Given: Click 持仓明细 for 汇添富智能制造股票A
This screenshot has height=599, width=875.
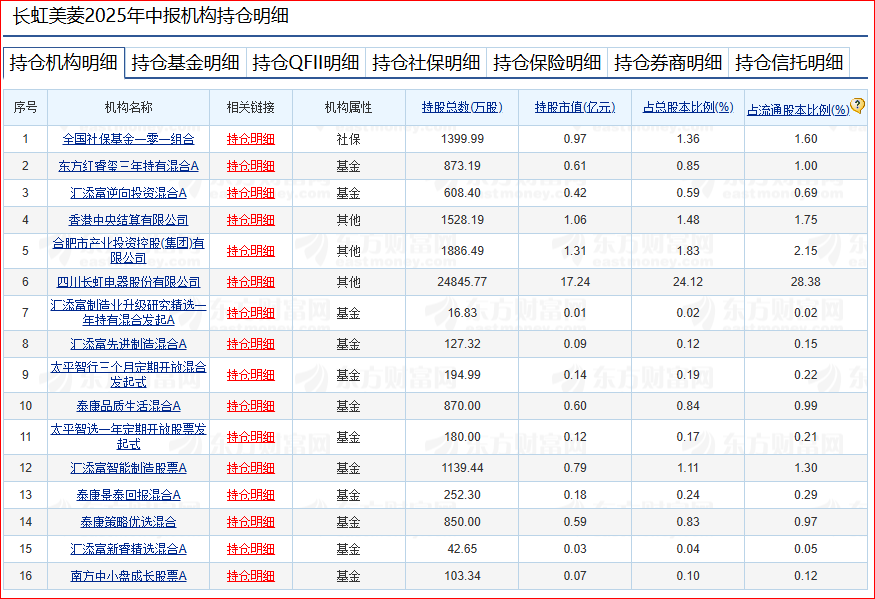Looking at the screenshot, I should (x=251, y=468).
